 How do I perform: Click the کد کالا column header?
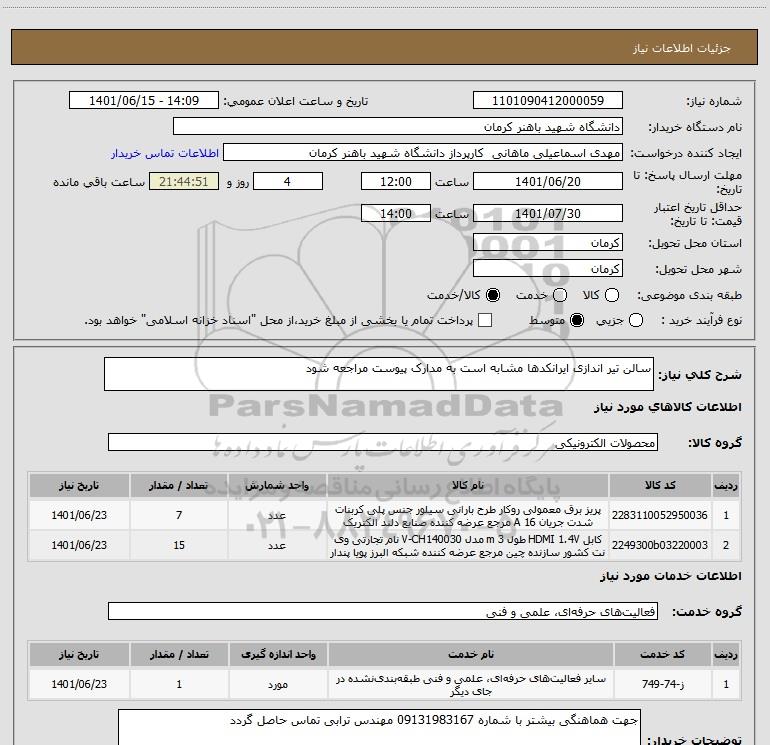pyautogui.click(x=660, y=486)
